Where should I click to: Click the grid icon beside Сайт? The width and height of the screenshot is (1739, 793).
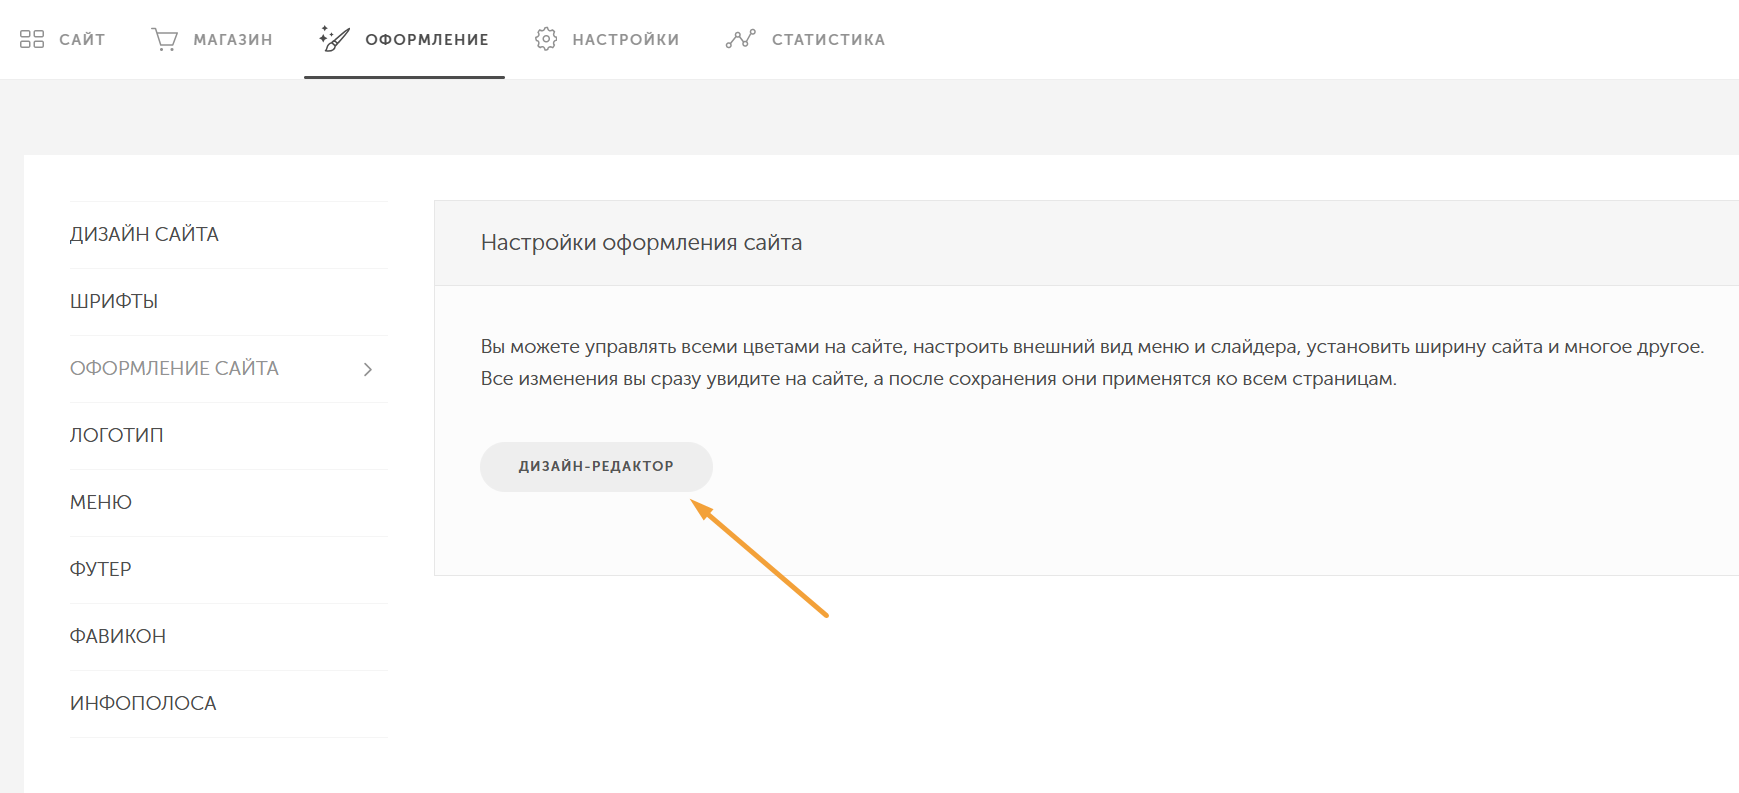click(32, 39)
